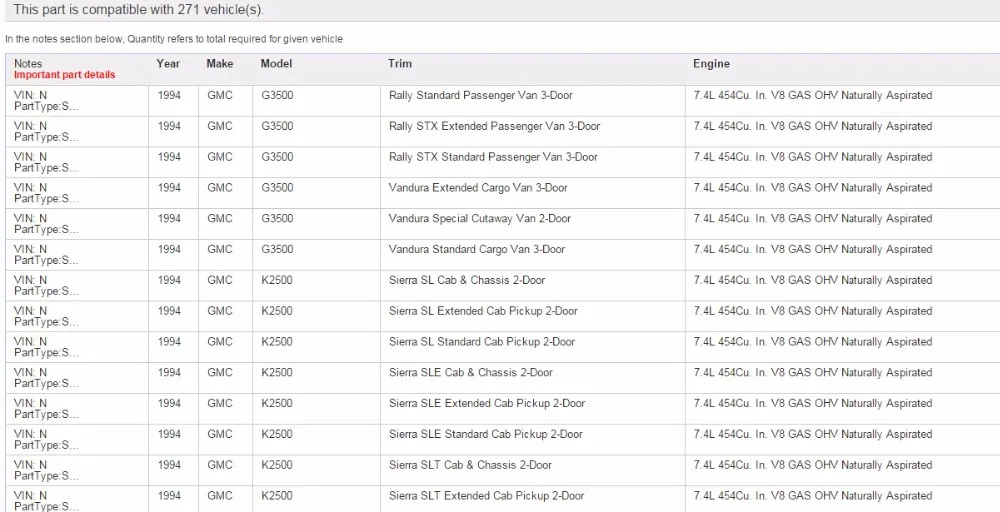1000x512 pixels.
Task: Select 'Sierra SLT Cab & Chassis 2-Door' trim
Action: [470, 465]
